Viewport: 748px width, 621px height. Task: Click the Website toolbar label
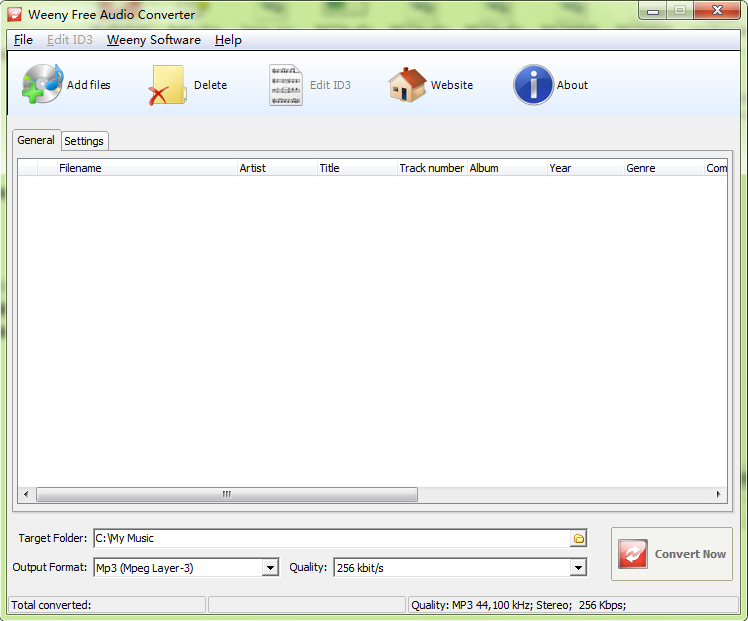coord(452,85)
